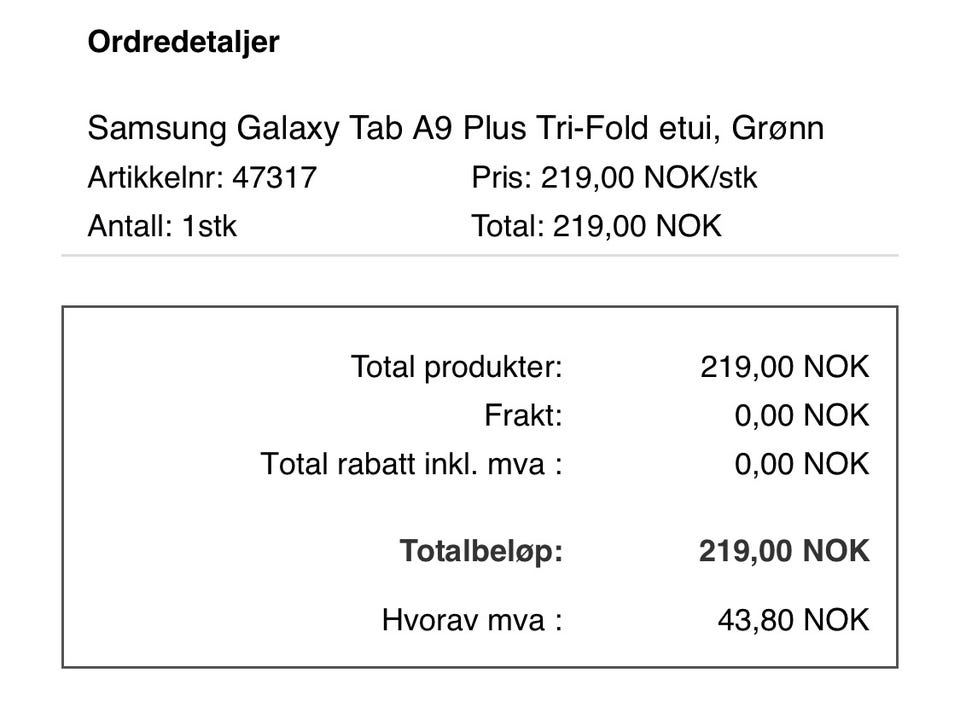This screenshot has width=960, height=719.
Task: Click the Artikkelnr: 47317 text
Action: pos(202,178)
